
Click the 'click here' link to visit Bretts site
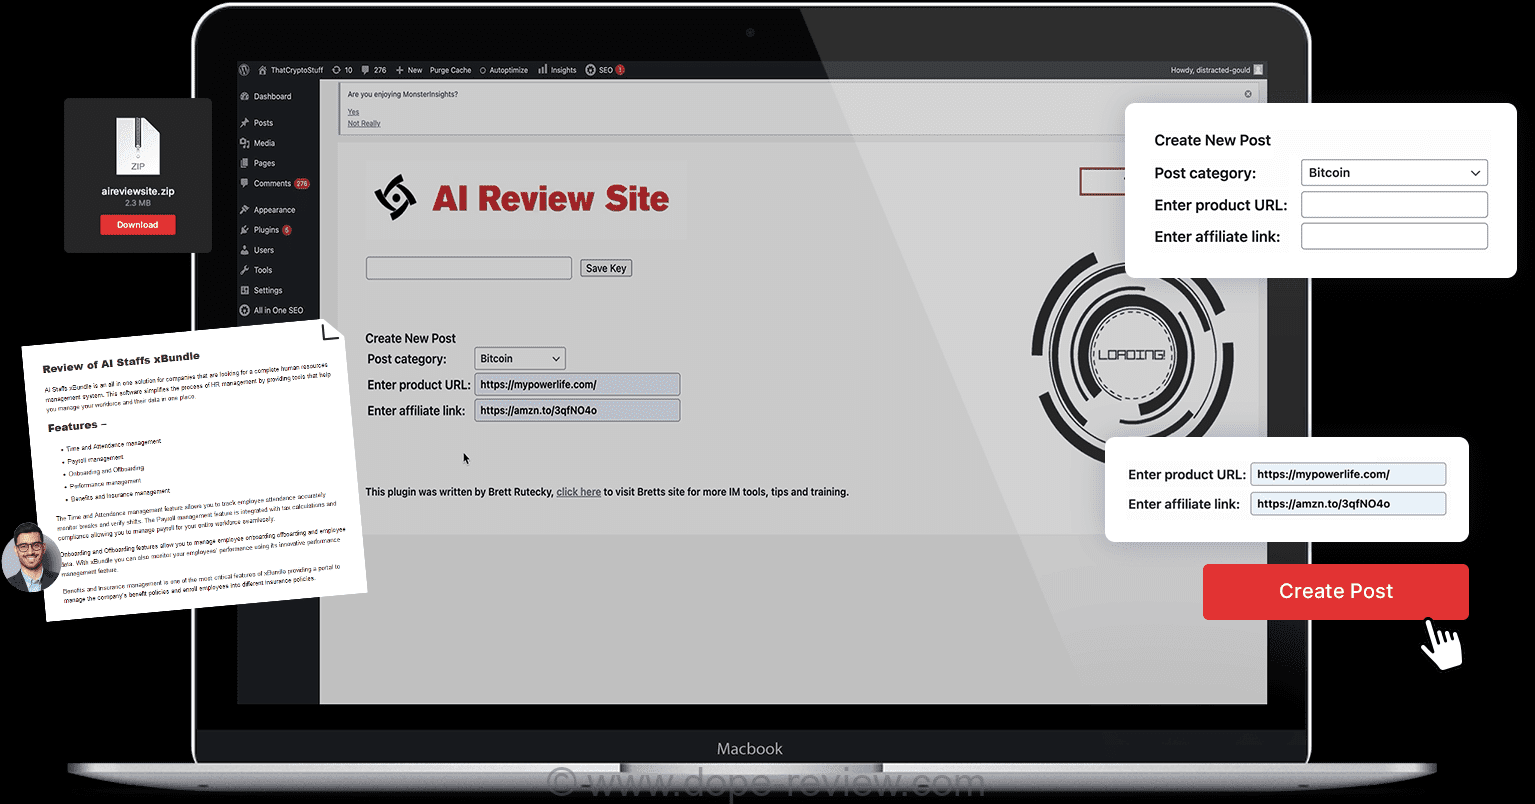[x=578, y=492]
